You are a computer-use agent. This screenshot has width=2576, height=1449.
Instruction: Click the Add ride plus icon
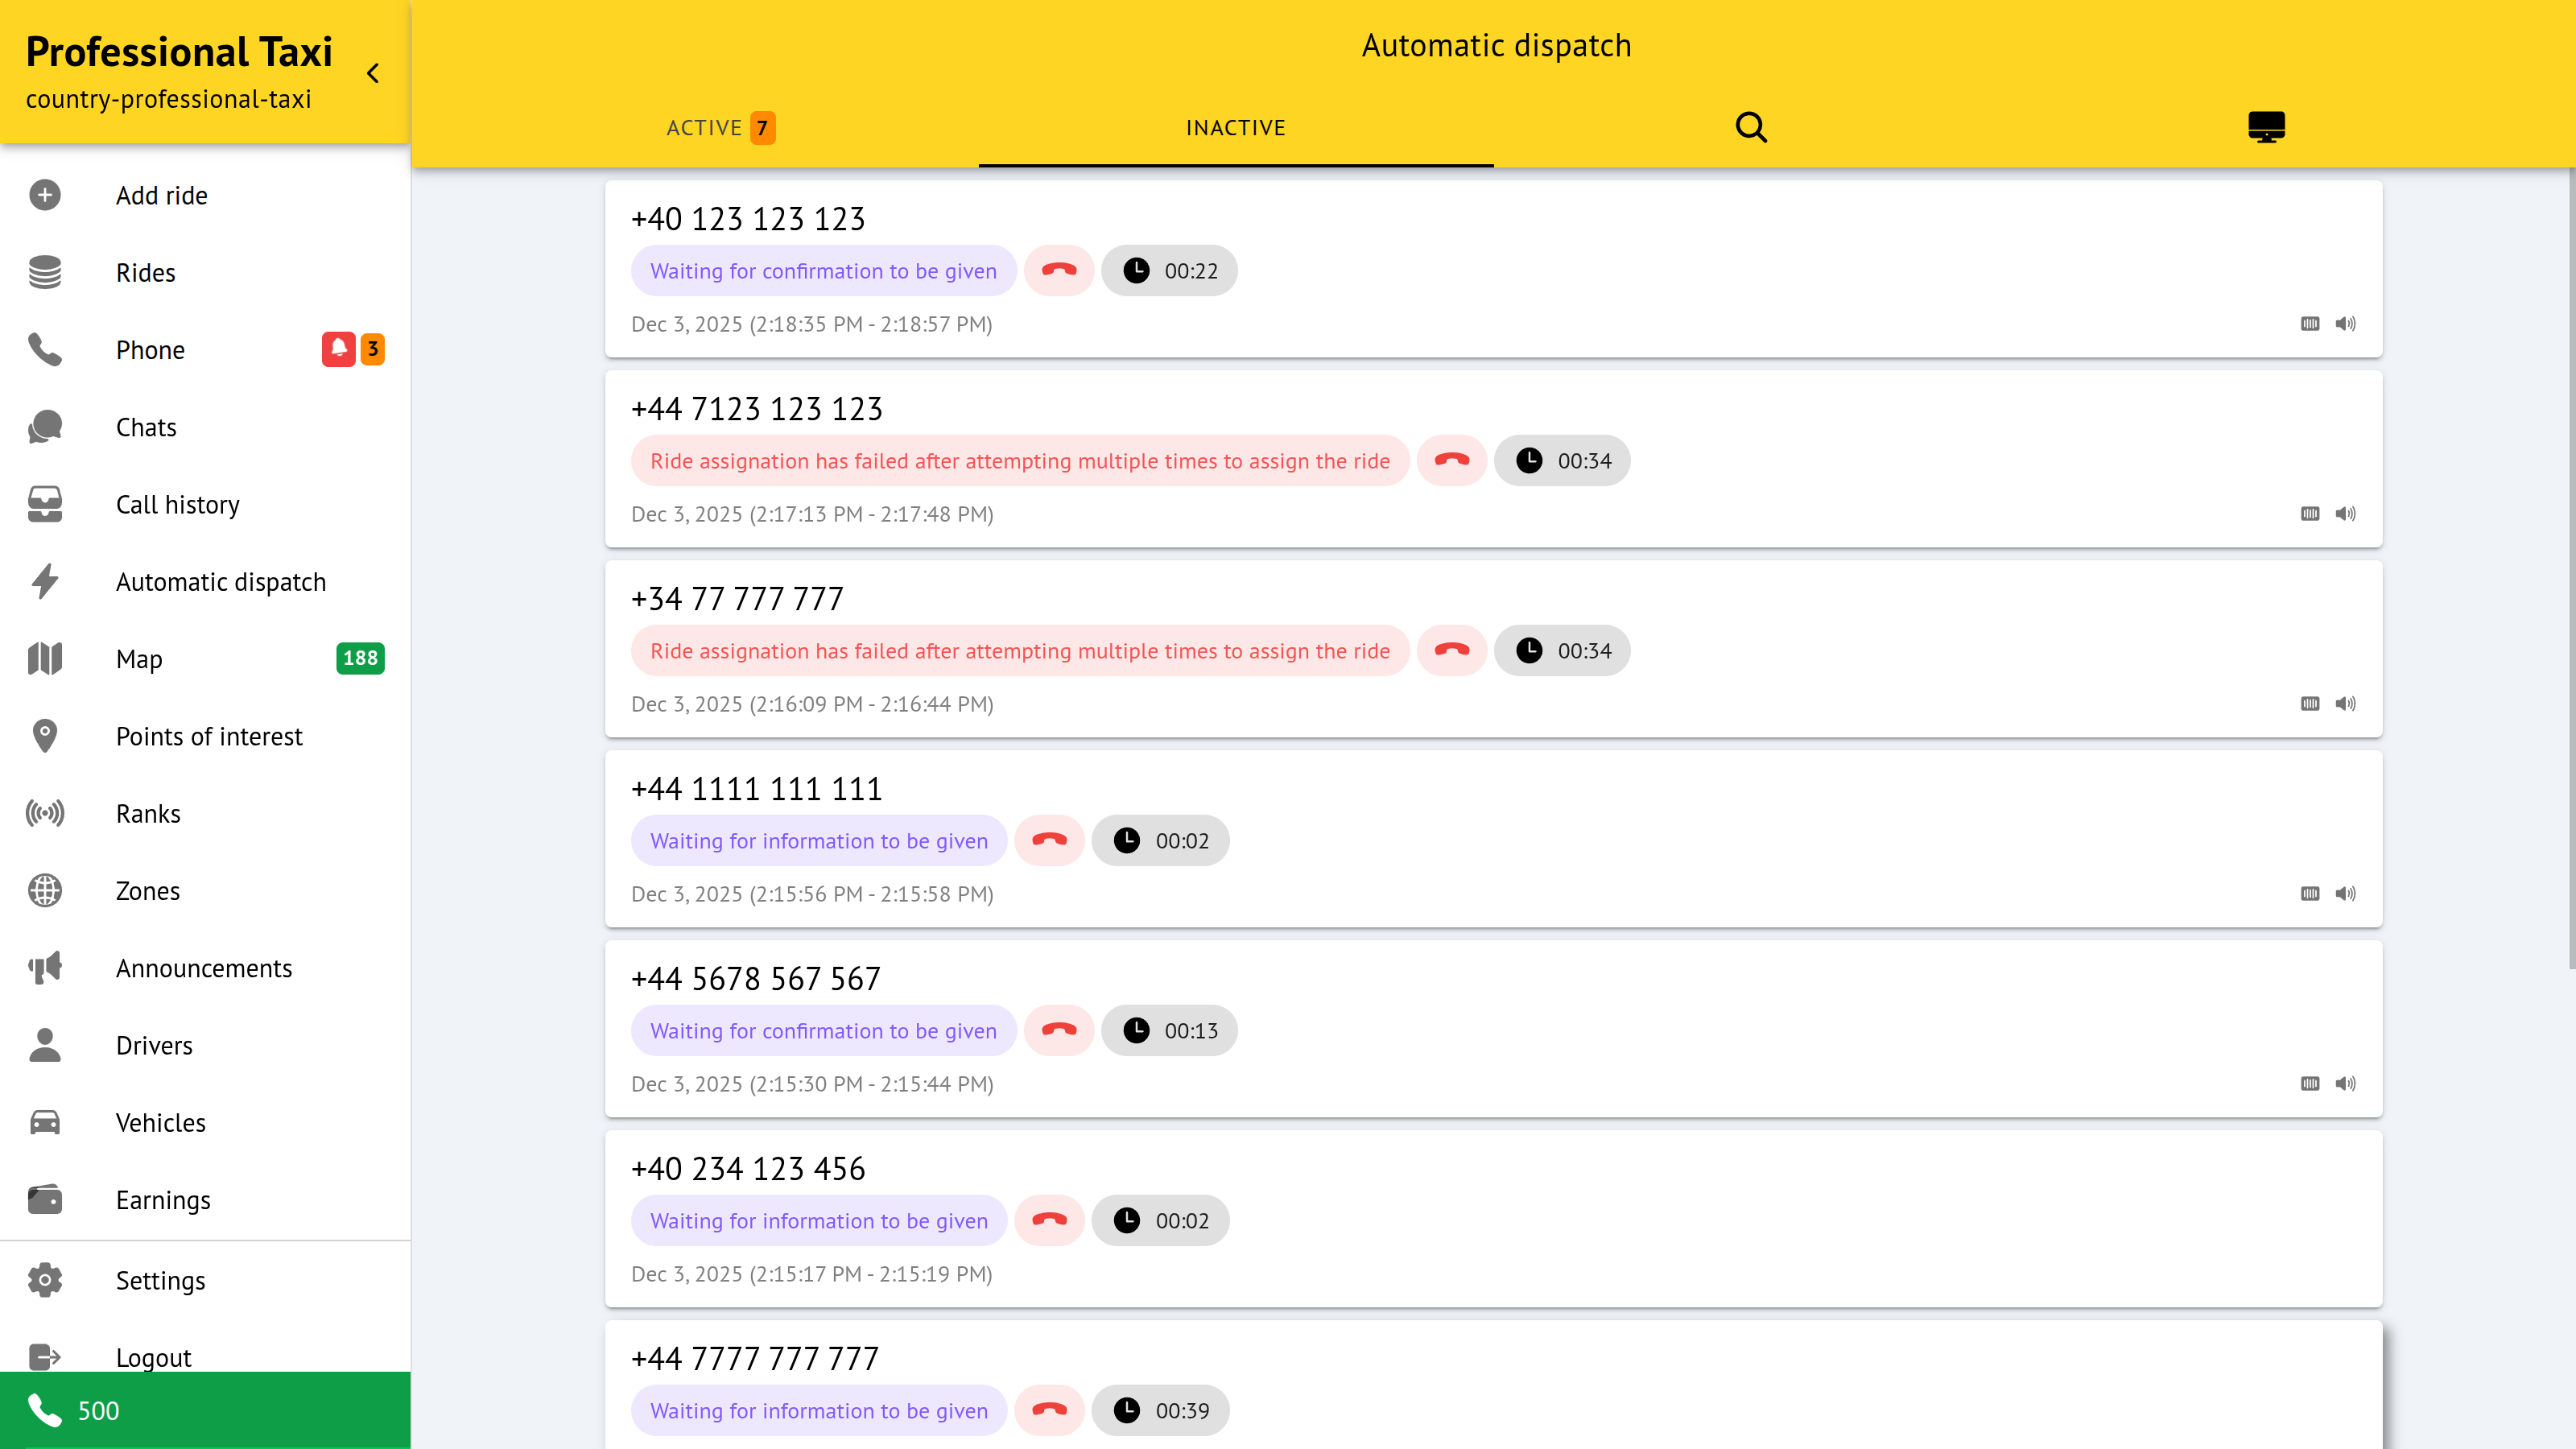45,195
